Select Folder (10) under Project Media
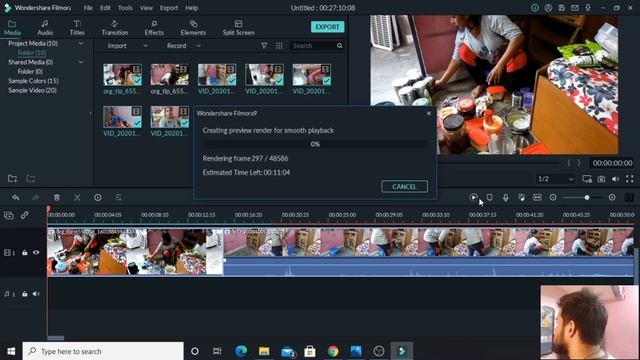The height and width of the screenshot is (360, 640). click(31, 53)
